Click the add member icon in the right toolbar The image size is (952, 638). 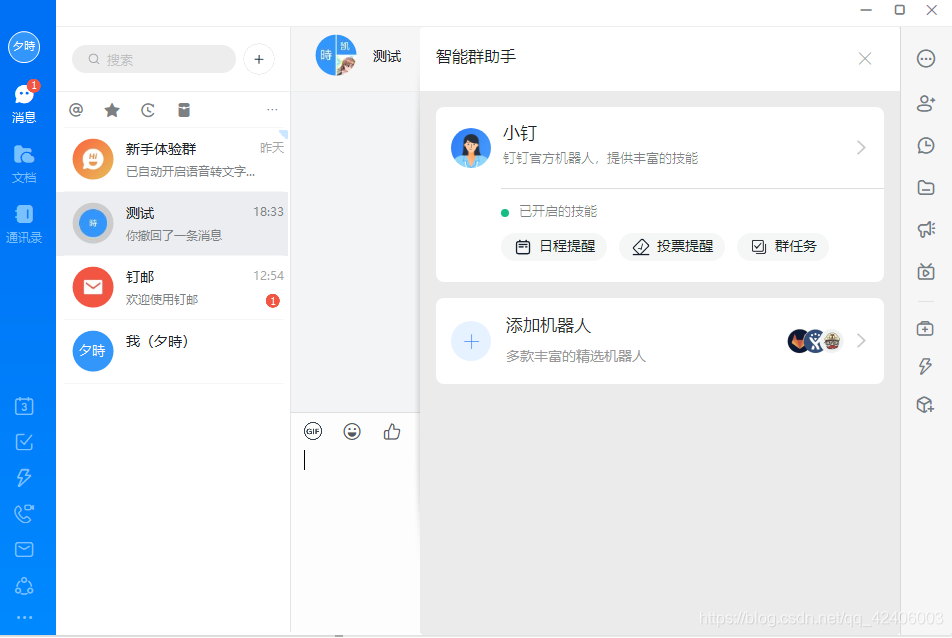(926, 103)
